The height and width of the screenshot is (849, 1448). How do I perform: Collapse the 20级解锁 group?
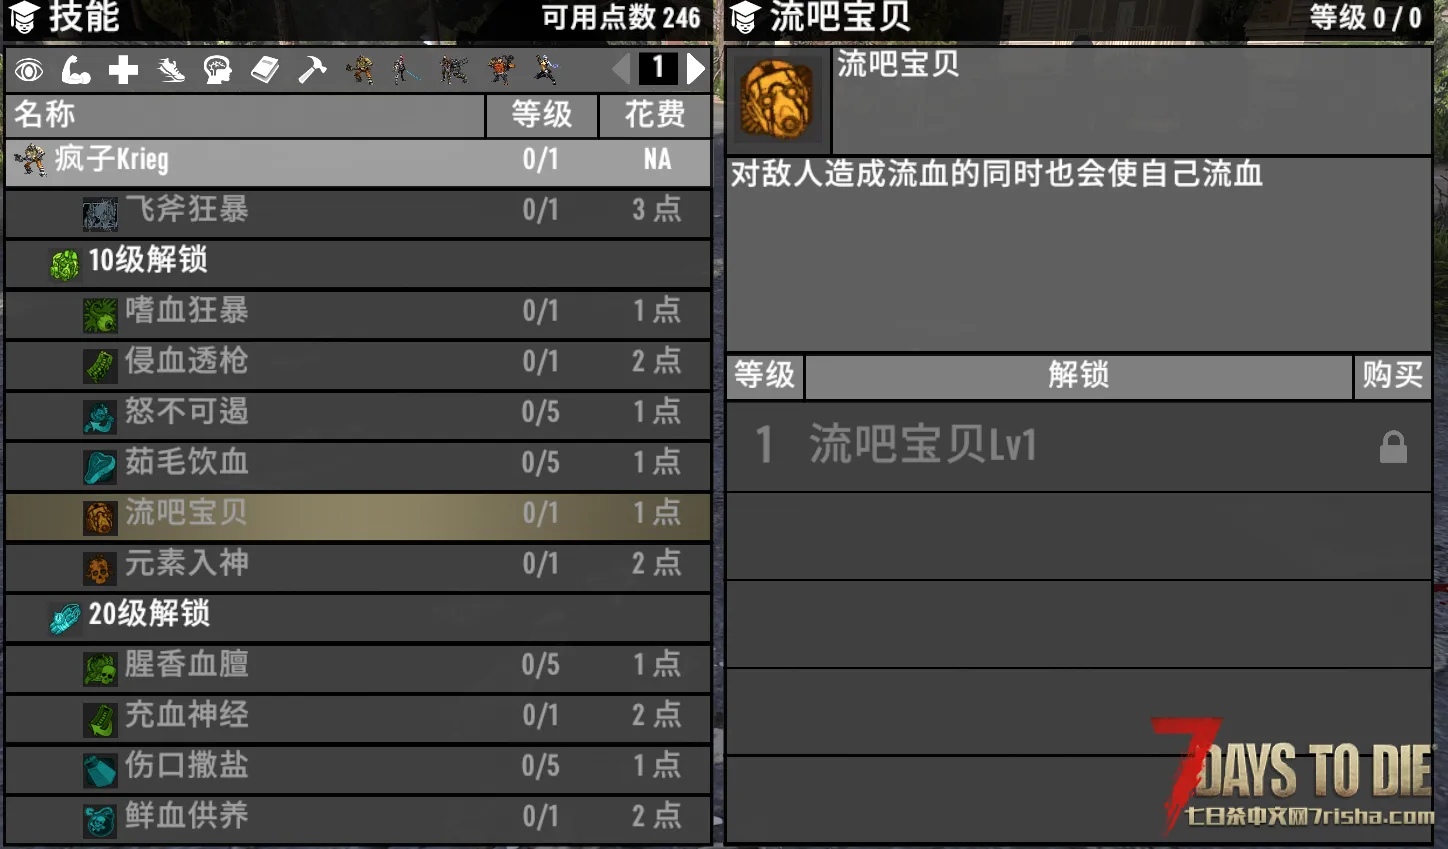(358, 615)
